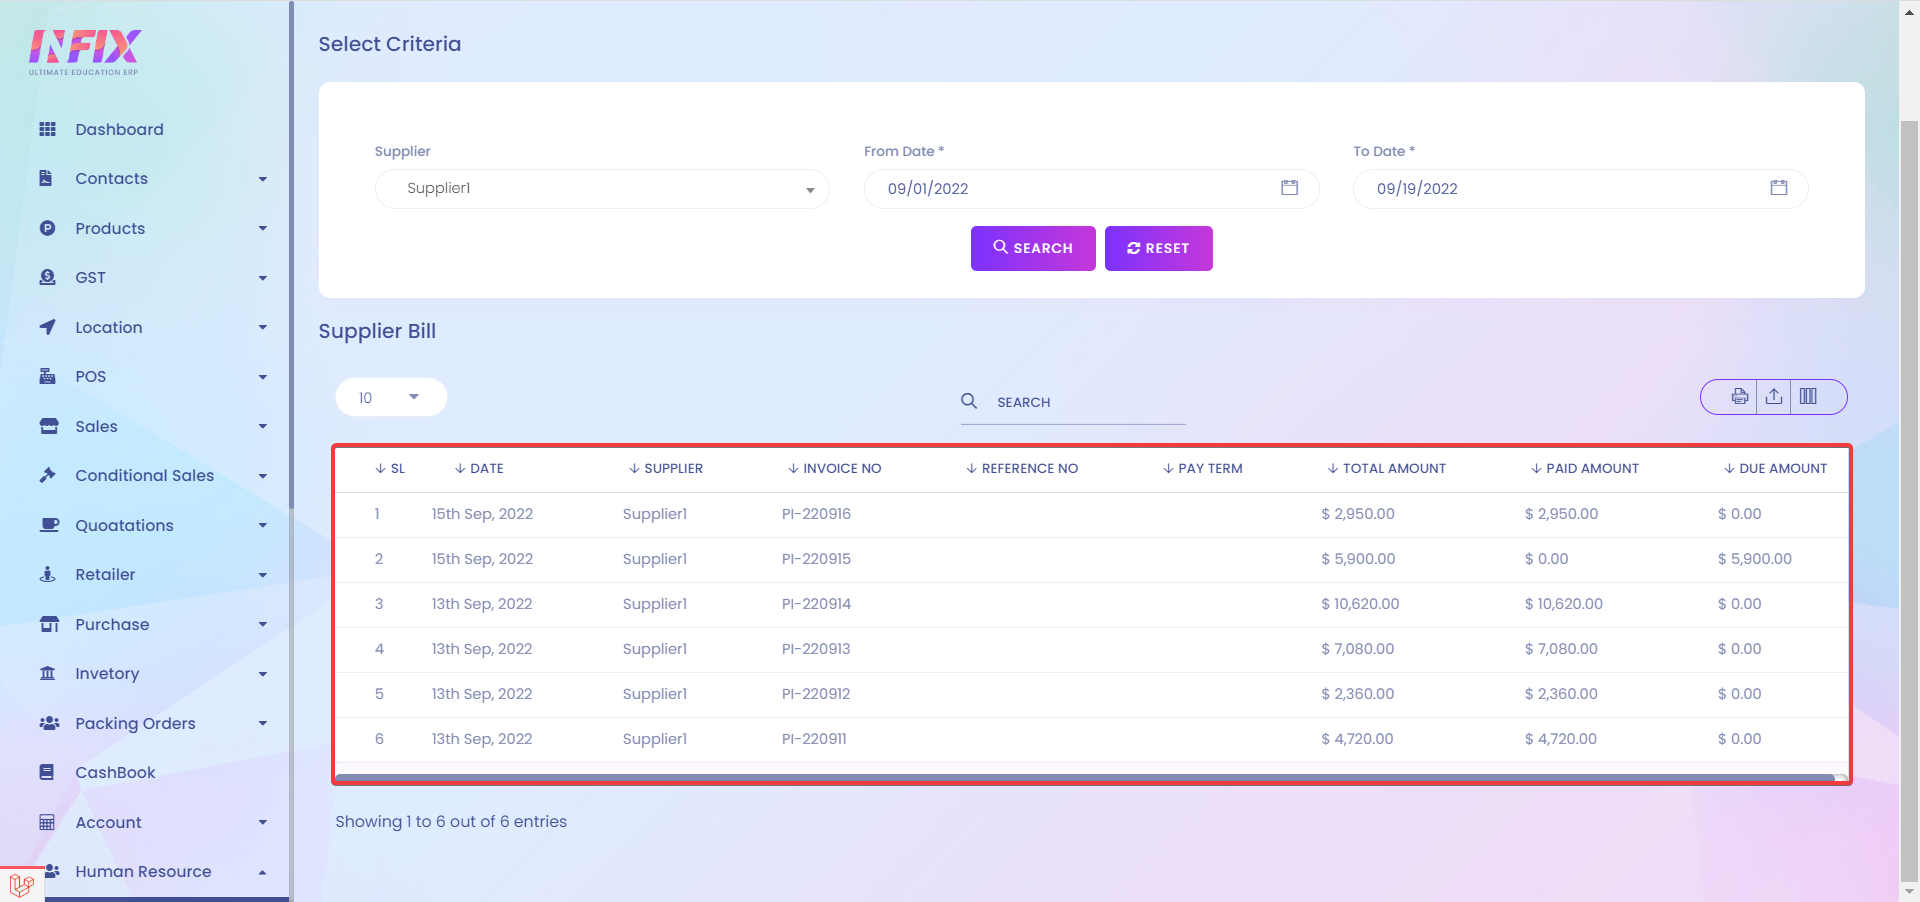
Task: Click the Human Resource icon
Action: click(52, 871)
